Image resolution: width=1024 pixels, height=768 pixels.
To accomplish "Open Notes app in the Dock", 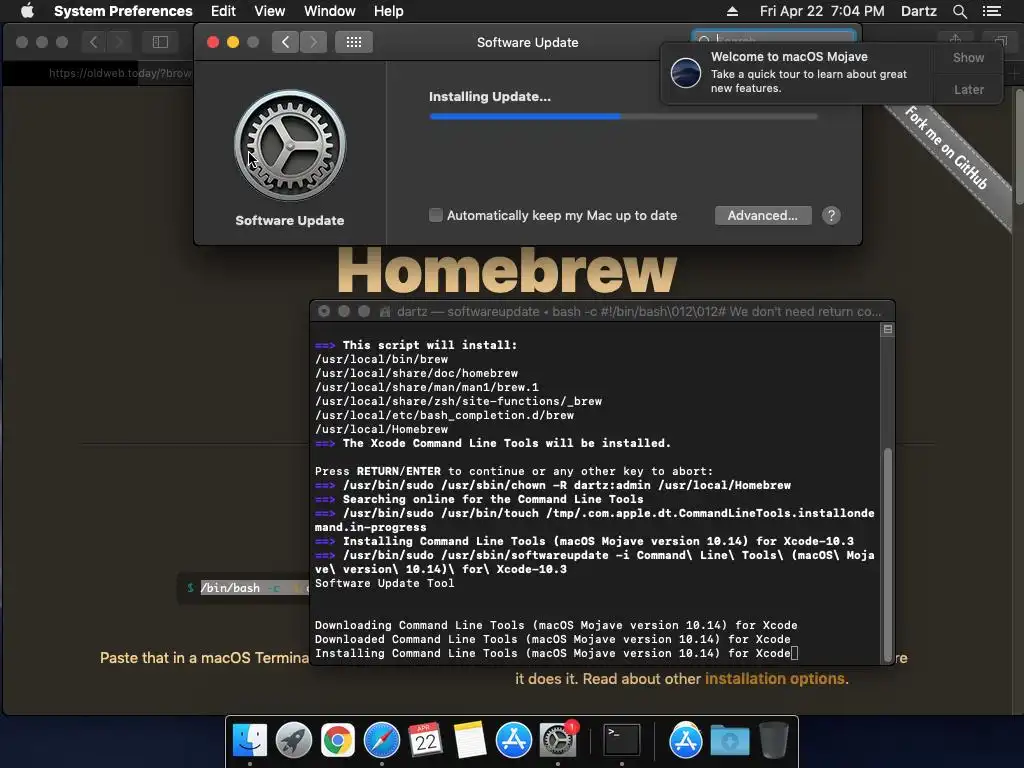I will 470,740.
